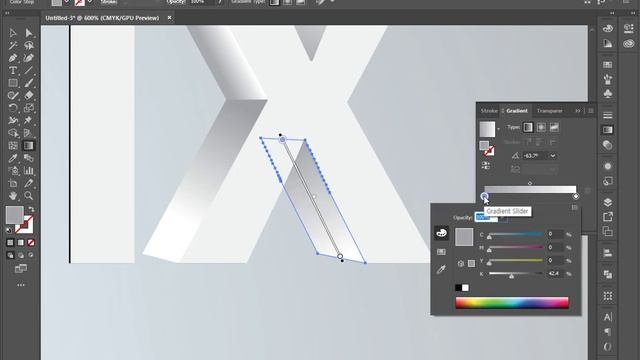Select the Hand tool
Screen dimensions: 640x360
point(13,196)
